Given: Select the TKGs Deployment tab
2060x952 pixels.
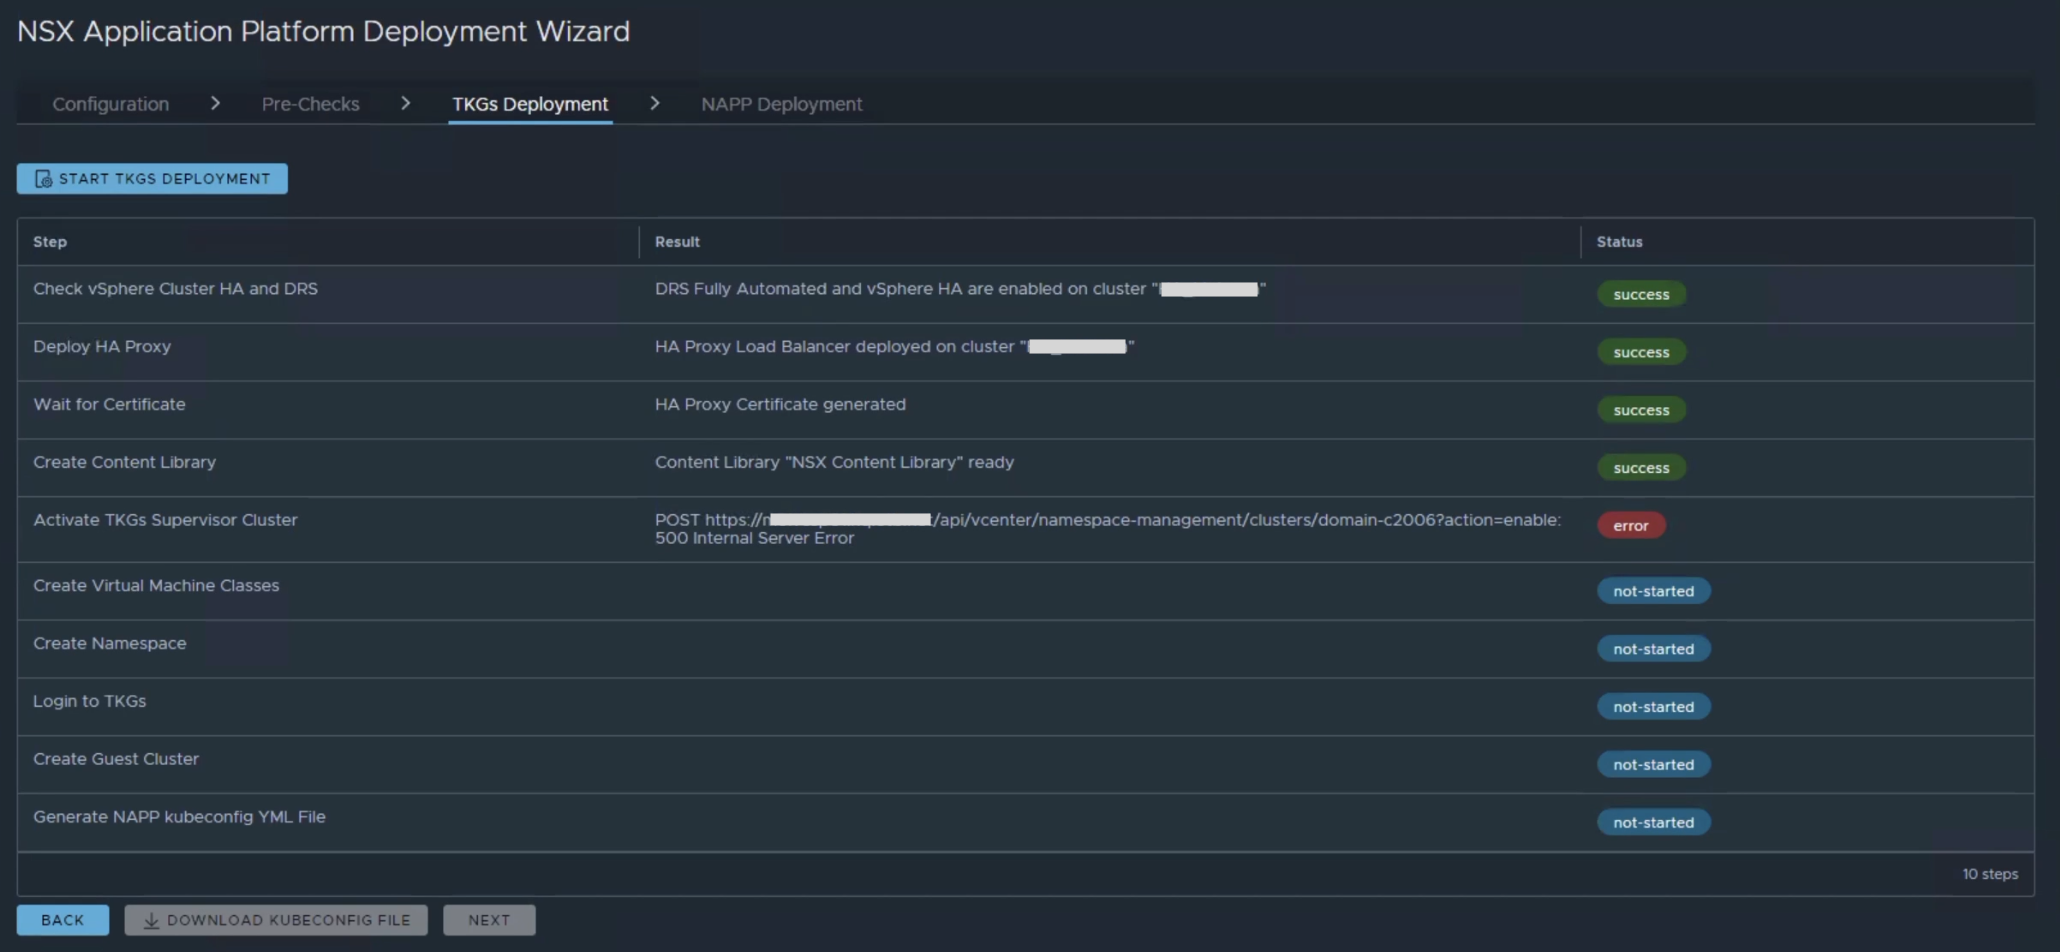Looking at the screenshot, I should [530, 104].
